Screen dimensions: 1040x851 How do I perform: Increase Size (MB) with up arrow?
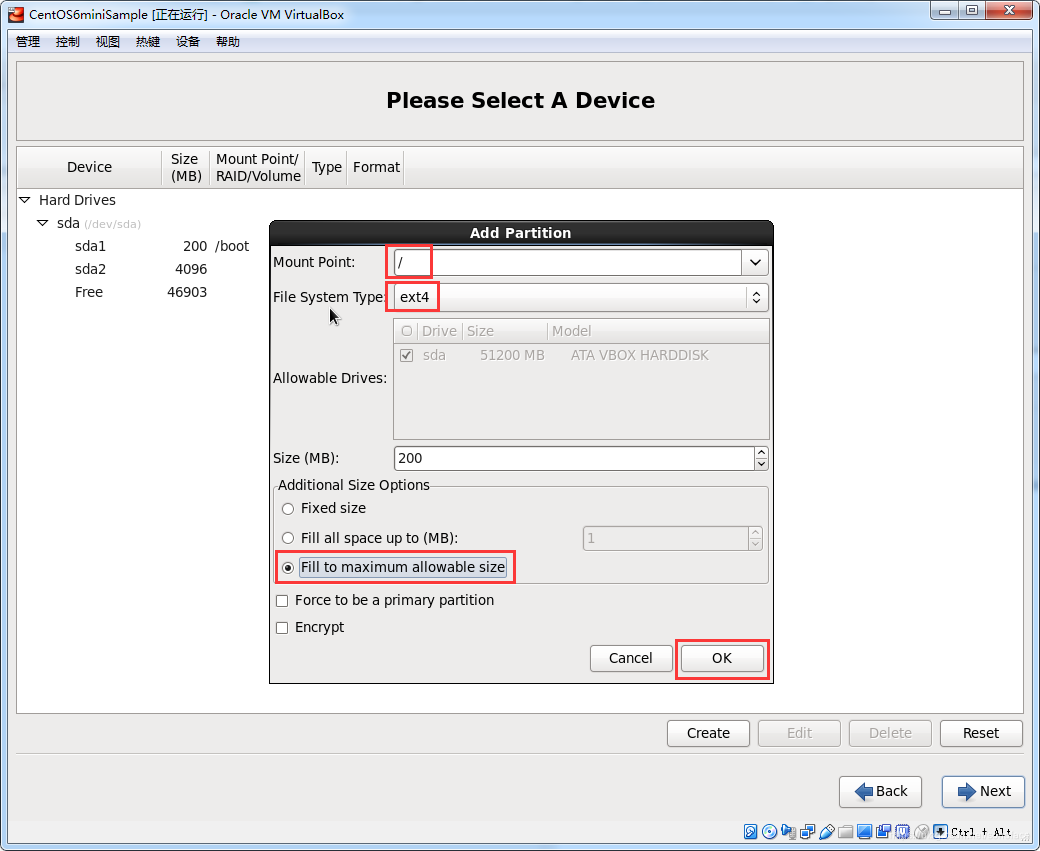tap(761, 452)
